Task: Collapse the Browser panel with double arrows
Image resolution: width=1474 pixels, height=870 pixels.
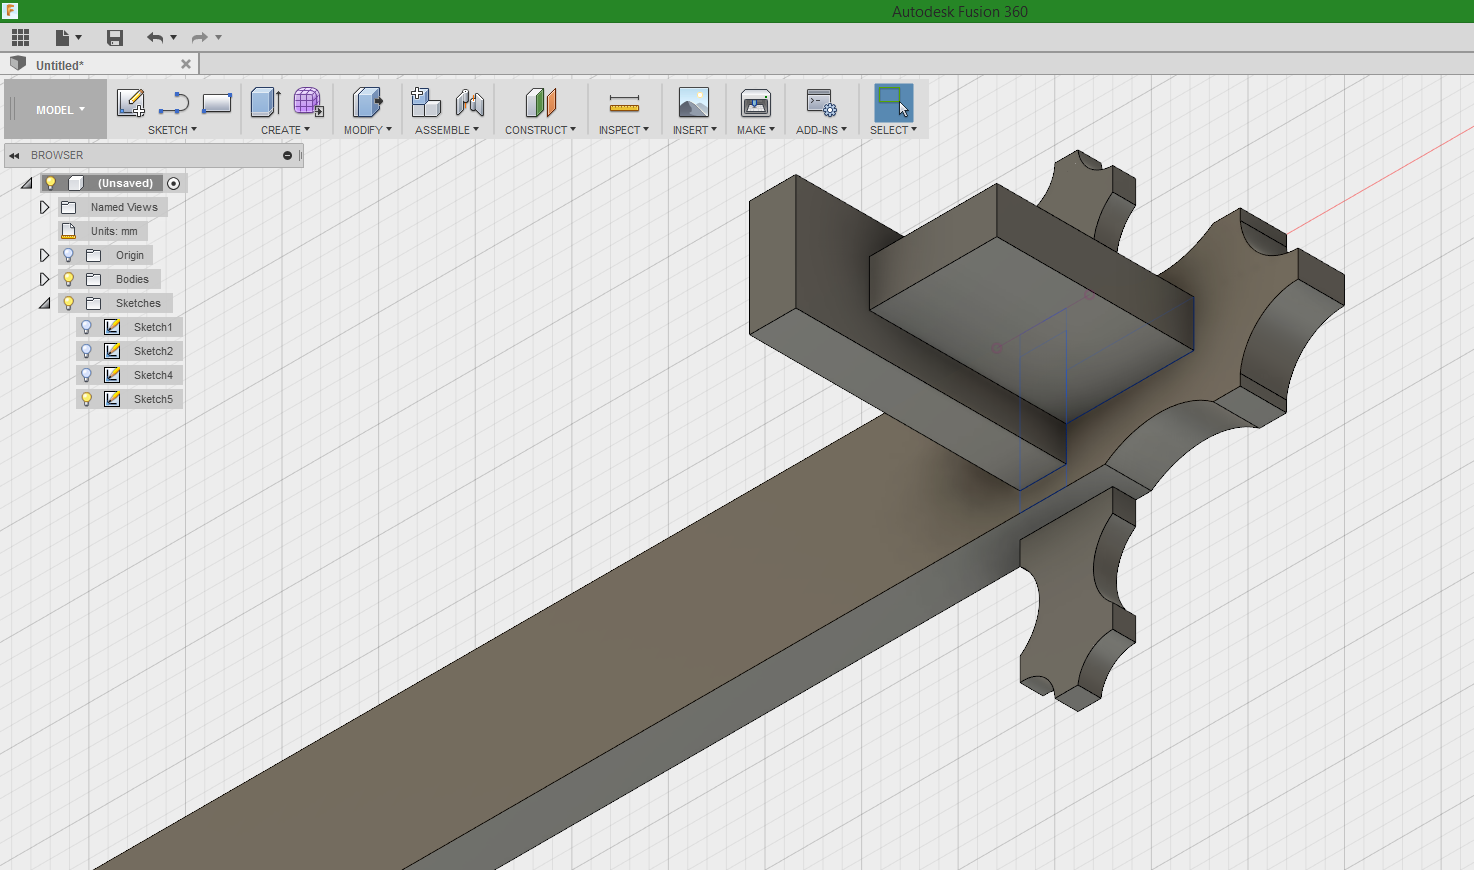Action: point(14,155)
